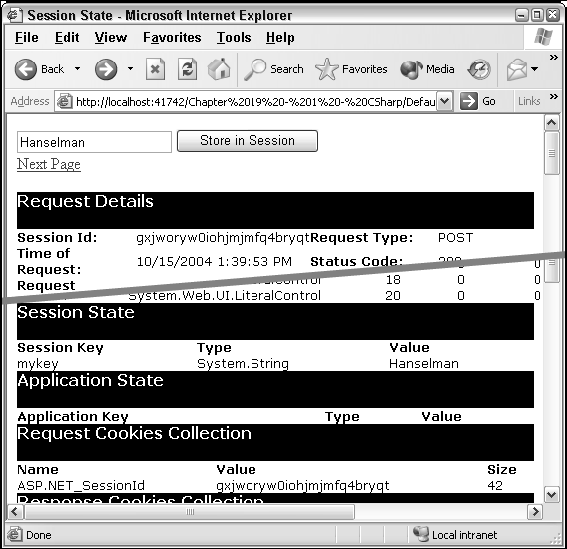
Task: Click the Session Id value text
Action: (223, 238)
